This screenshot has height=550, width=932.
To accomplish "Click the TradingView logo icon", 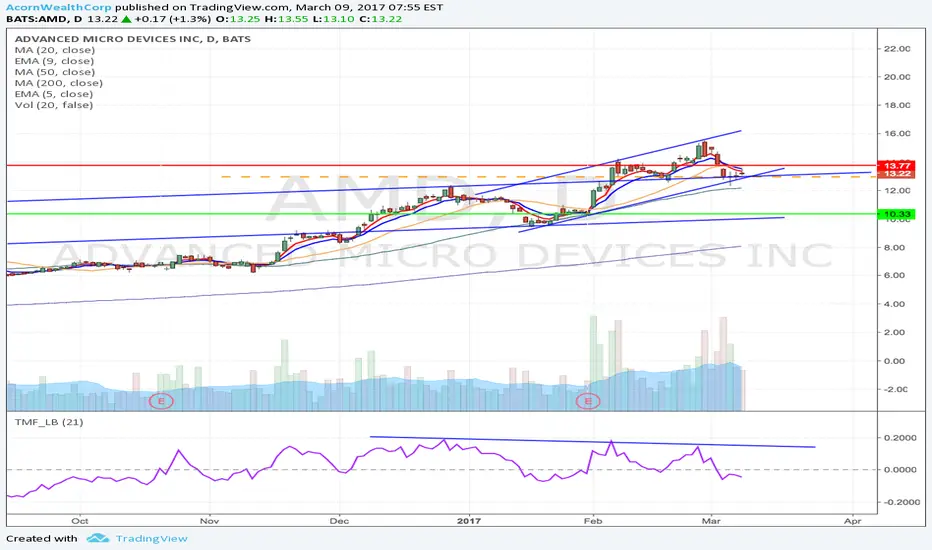I will (97, 538).
